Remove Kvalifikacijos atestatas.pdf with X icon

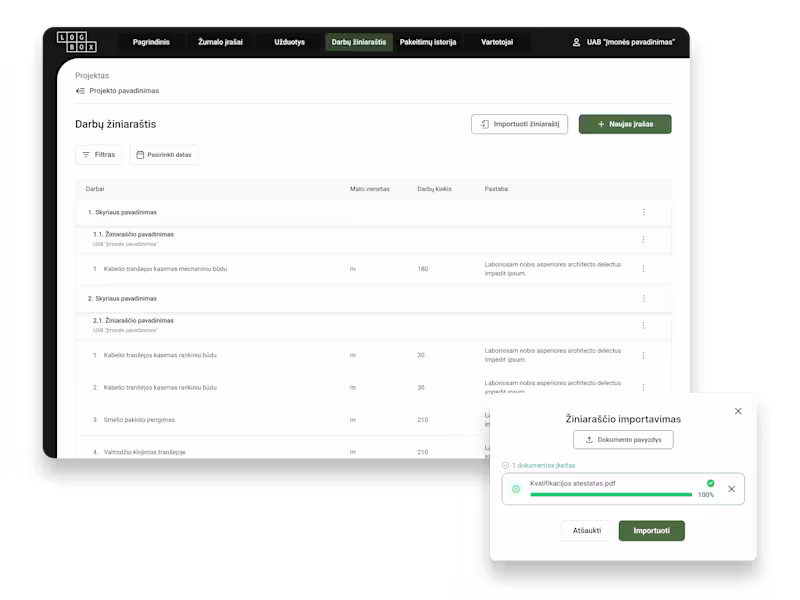point(732,489)
